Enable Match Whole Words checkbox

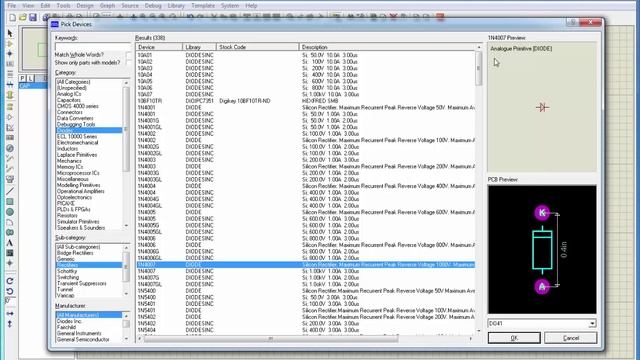129,55
